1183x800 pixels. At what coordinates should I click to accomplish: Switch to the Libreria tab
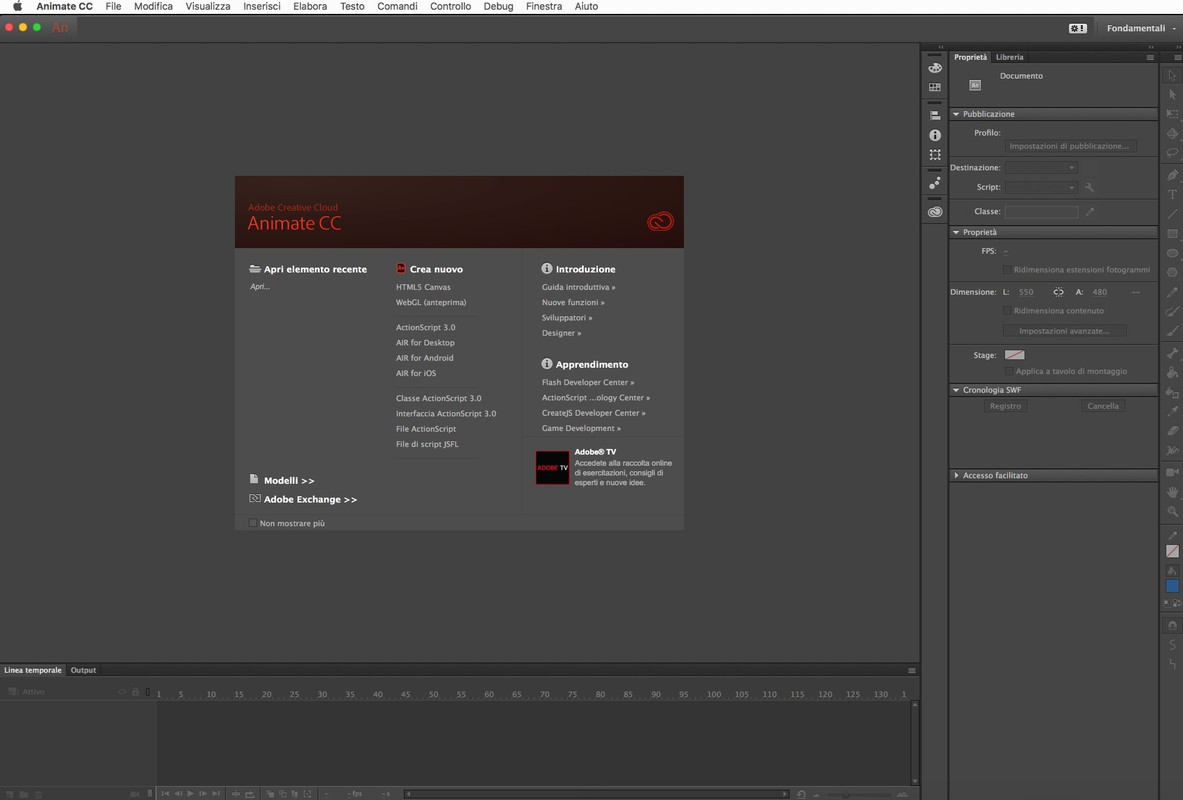(x=1009, y=57)
